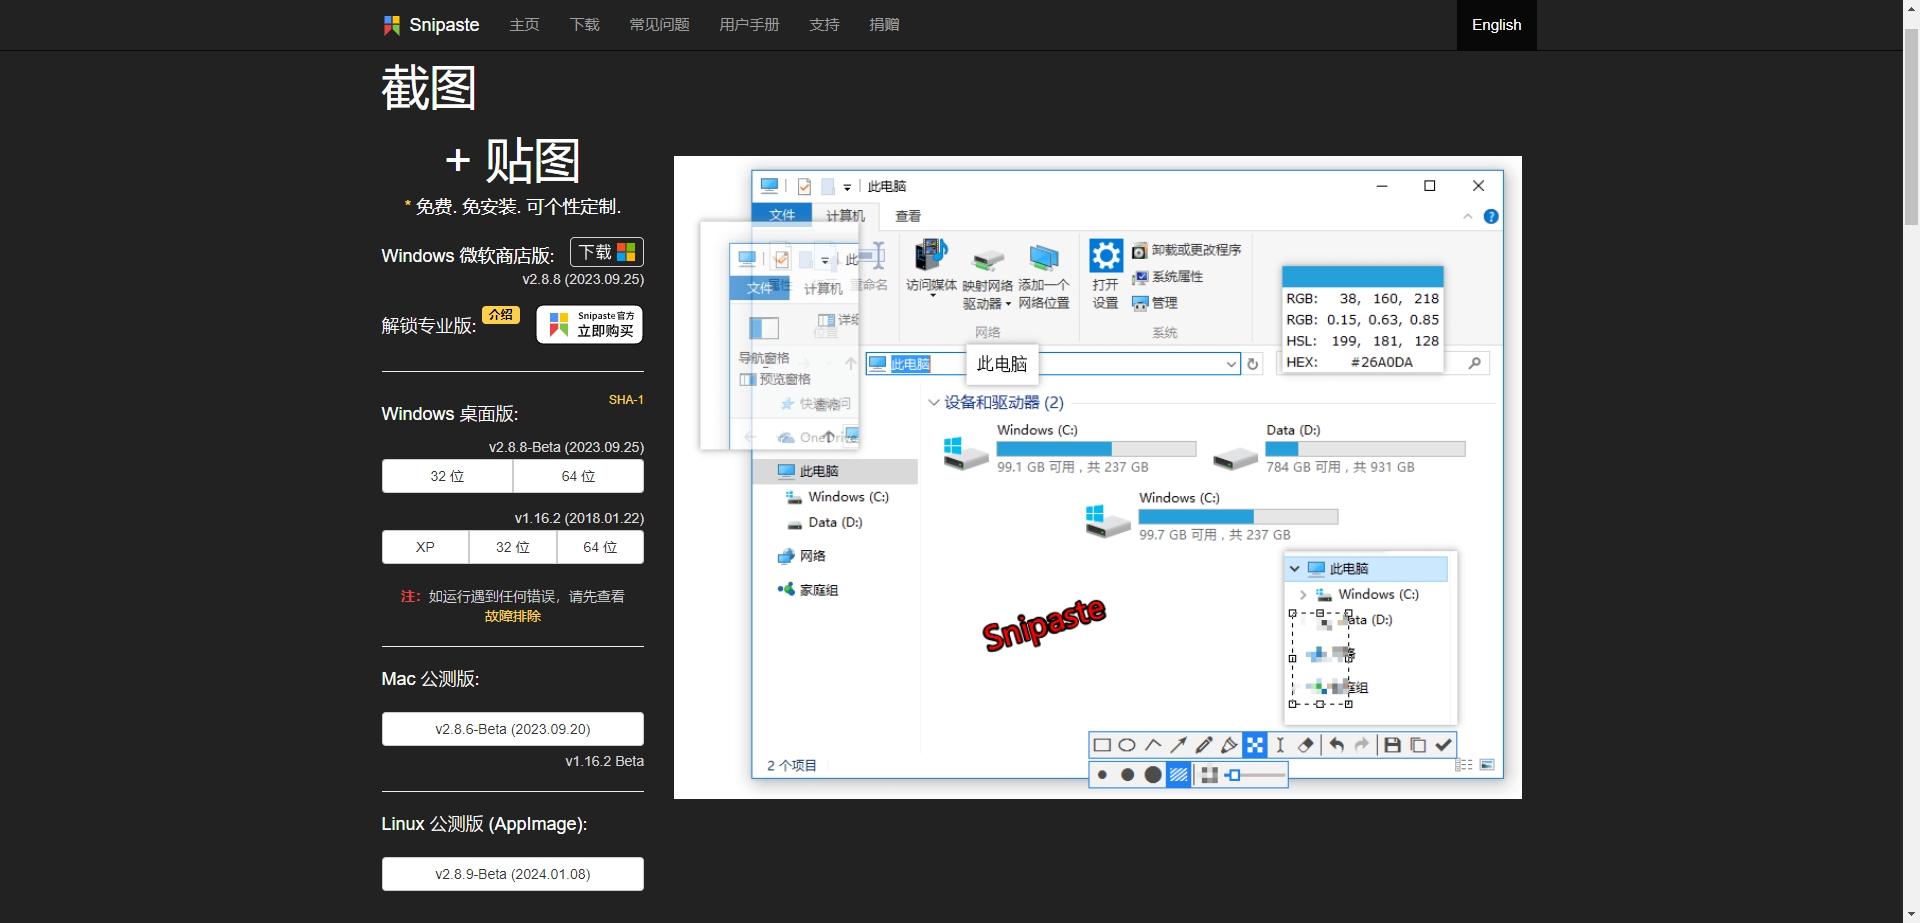Viewport: 1920px width, 923px height.
Task: Switch the site language to English
Action: (x=1496, y=25)
